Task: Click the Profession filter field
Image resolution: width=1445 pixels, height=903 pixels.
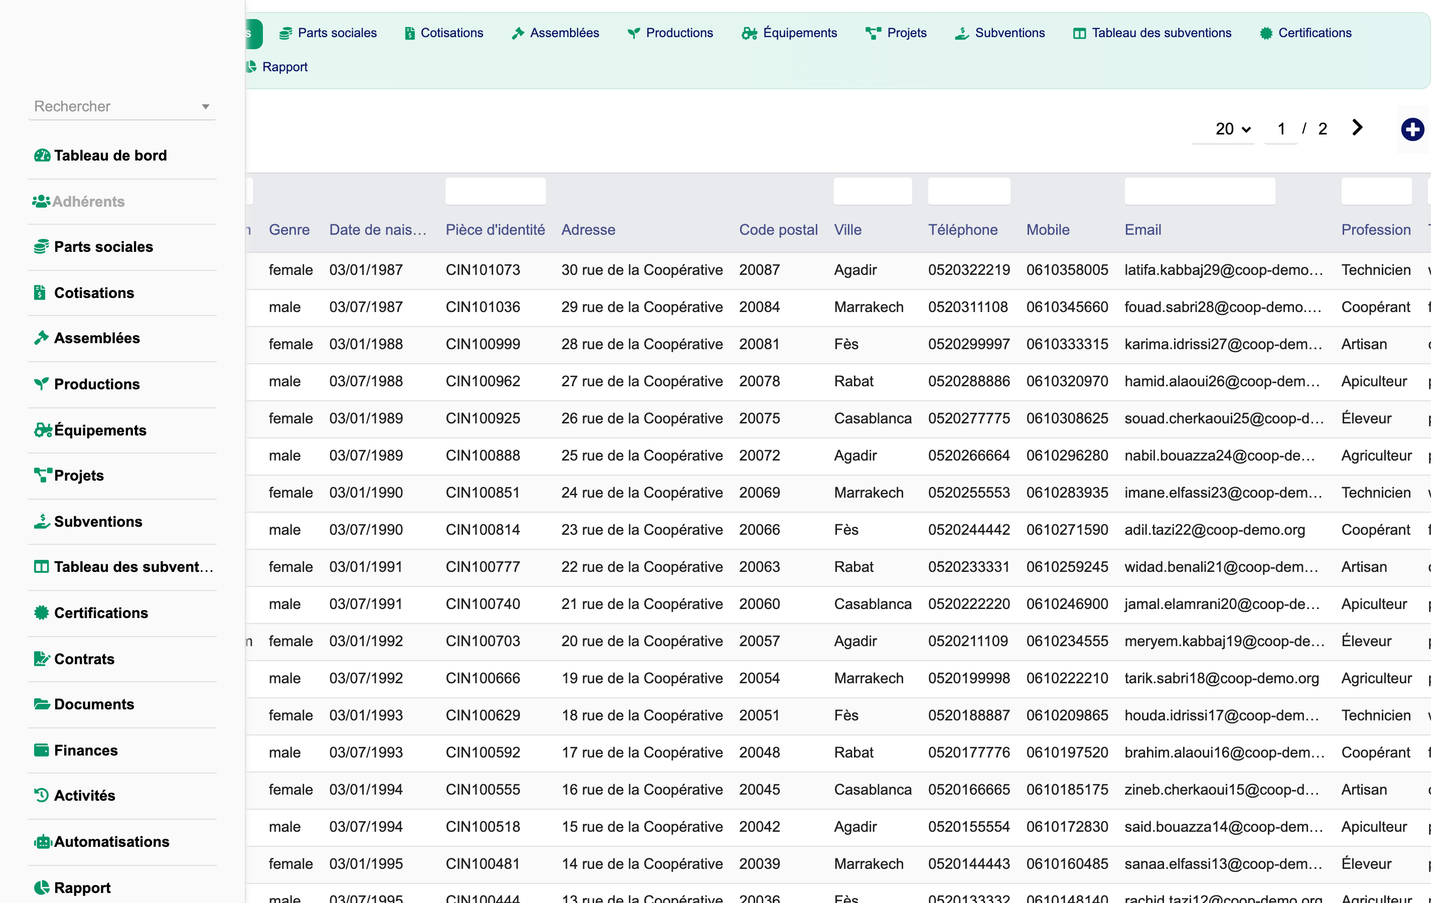Action: pyautogui.click(x=1376, y=191)
